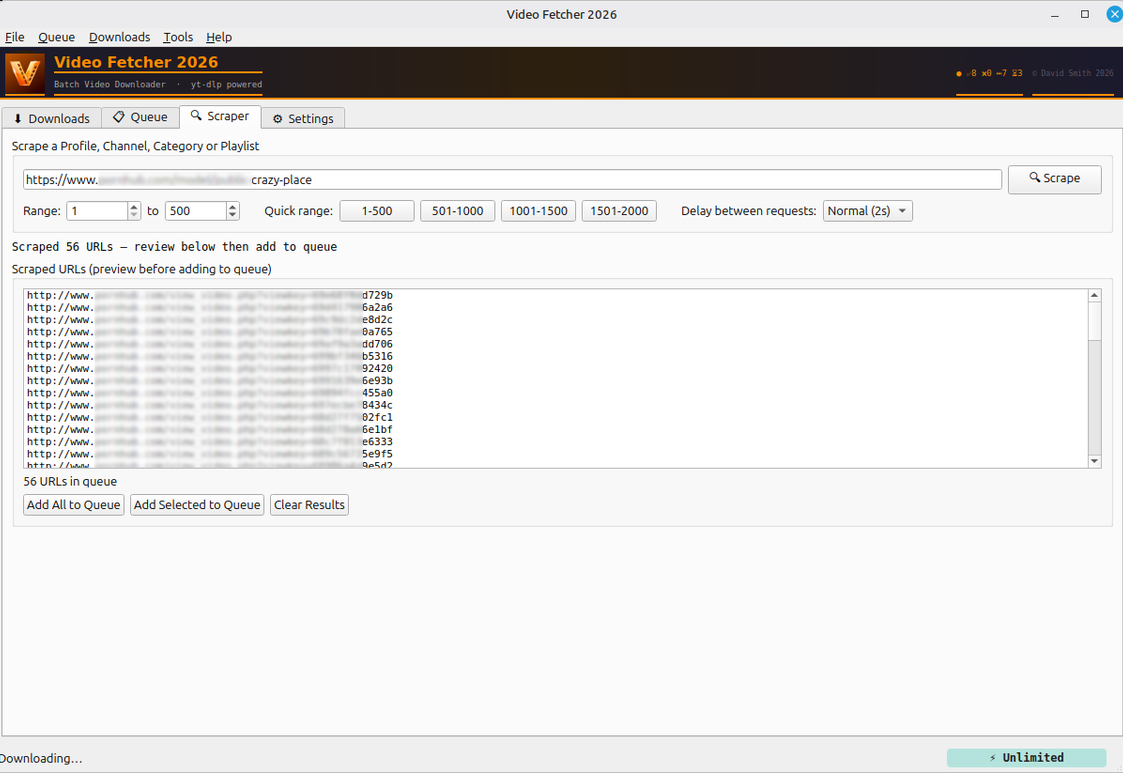Select the Scraper tab

pos(220,116)
